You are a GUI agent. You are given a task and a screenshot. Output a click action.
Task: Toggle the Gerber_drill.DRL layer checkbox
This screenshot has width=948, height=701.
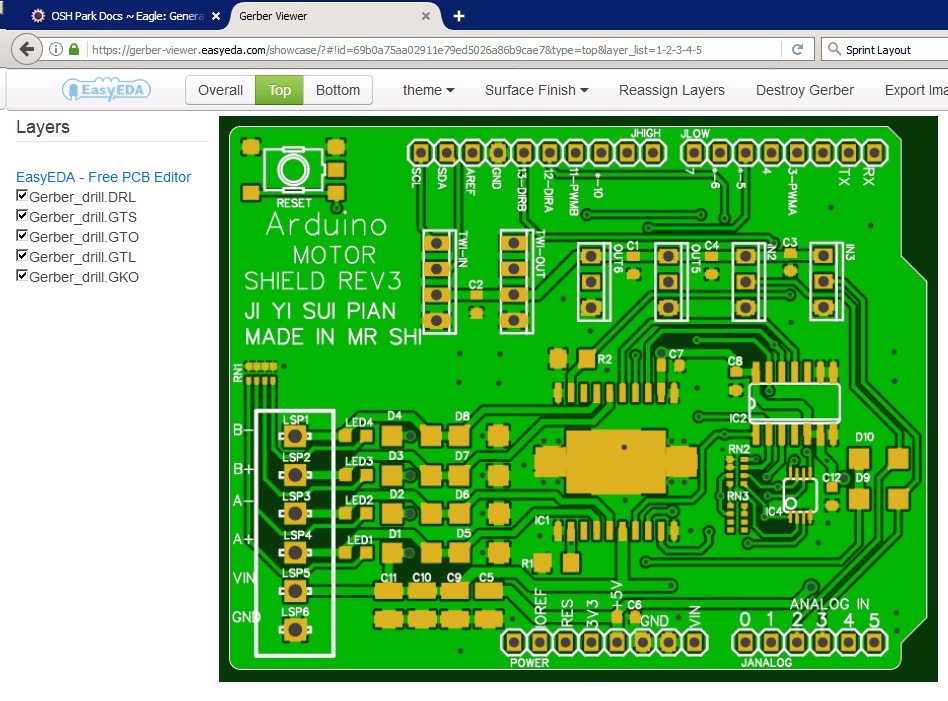[22, 195]
